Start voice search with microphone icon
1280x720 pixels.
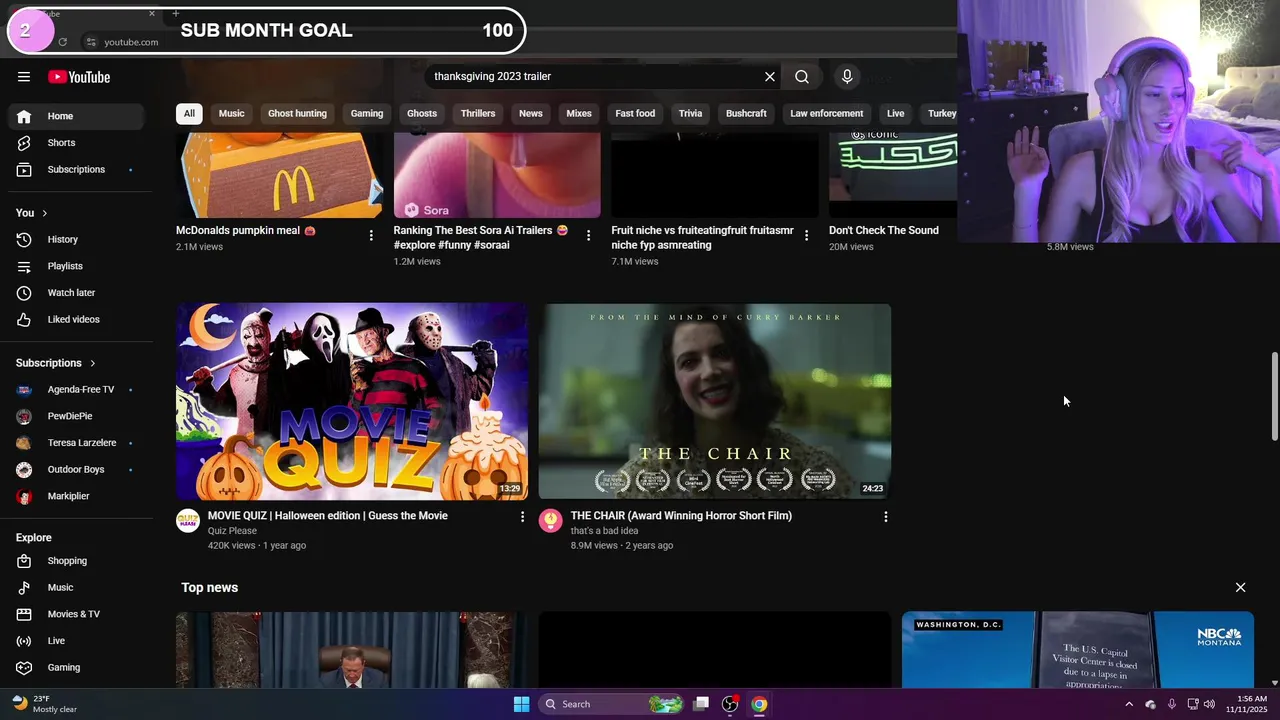(x=847, y=77)
